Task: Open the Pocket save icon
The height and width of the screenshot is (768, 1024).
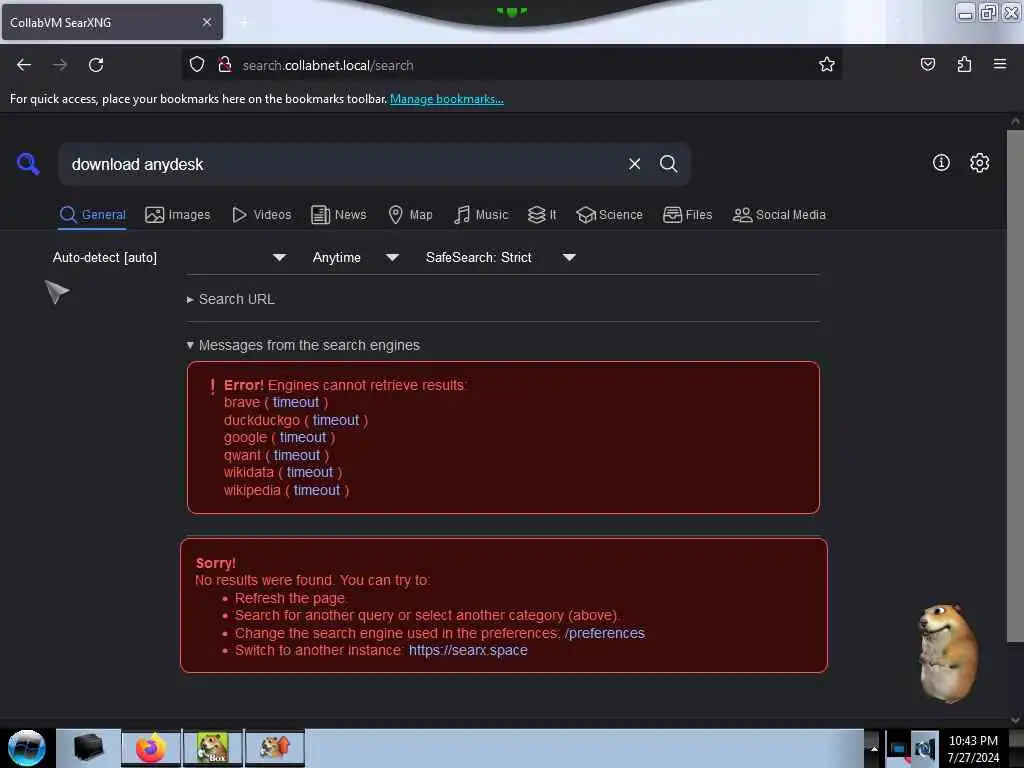Action: [x=927, y=64]
